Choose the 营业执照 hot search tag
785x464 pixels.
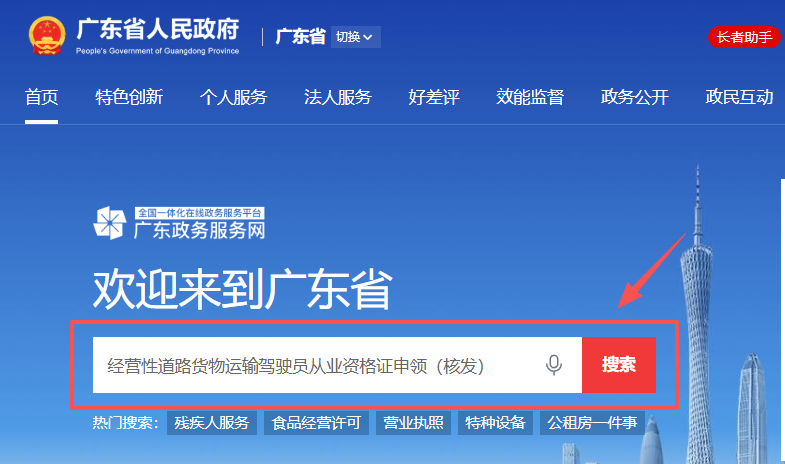point(413,422)
